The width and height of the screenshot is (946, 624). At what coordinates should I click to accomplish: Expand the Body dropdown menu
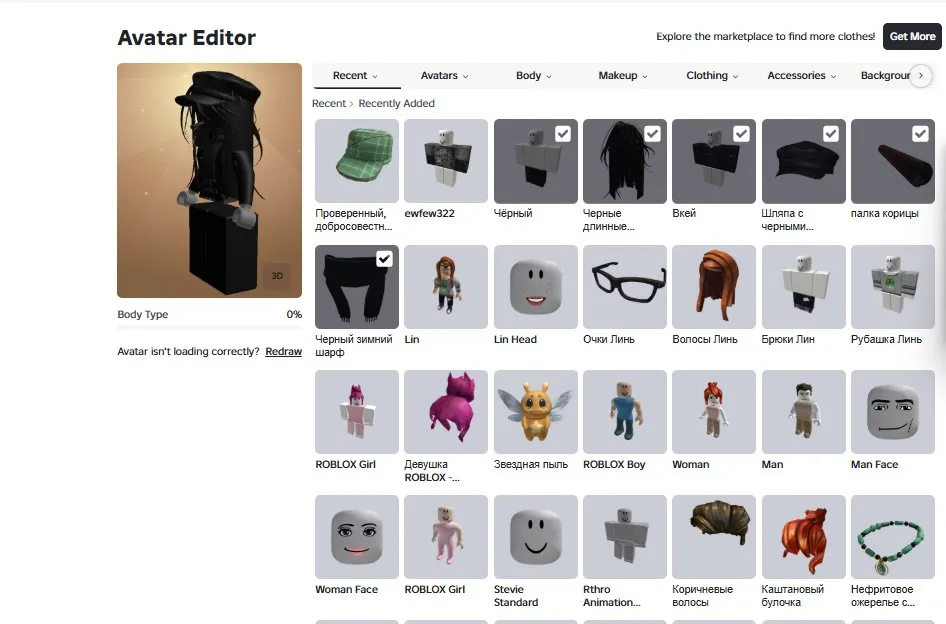coord(534,75)
